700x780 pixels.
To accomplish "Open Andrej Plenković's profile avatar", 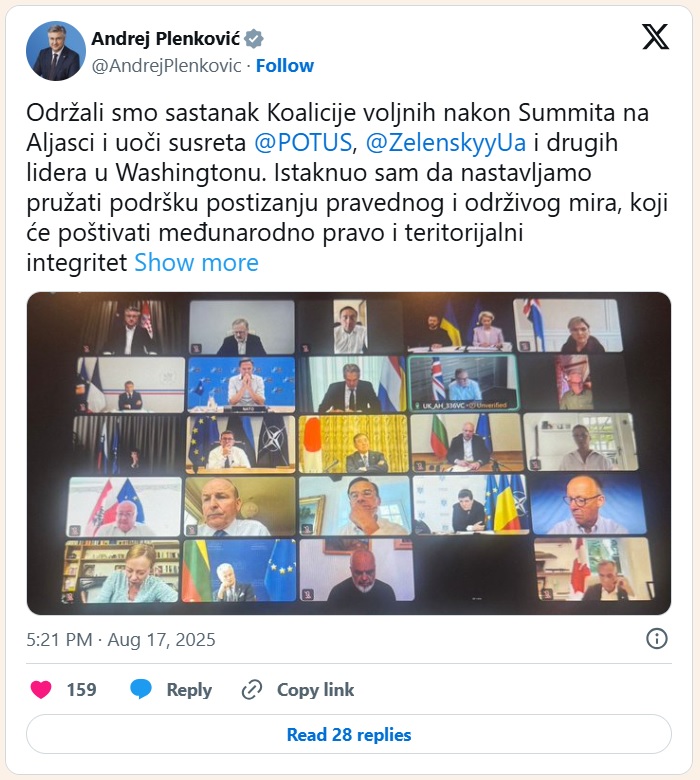I will tap(56, 51).
